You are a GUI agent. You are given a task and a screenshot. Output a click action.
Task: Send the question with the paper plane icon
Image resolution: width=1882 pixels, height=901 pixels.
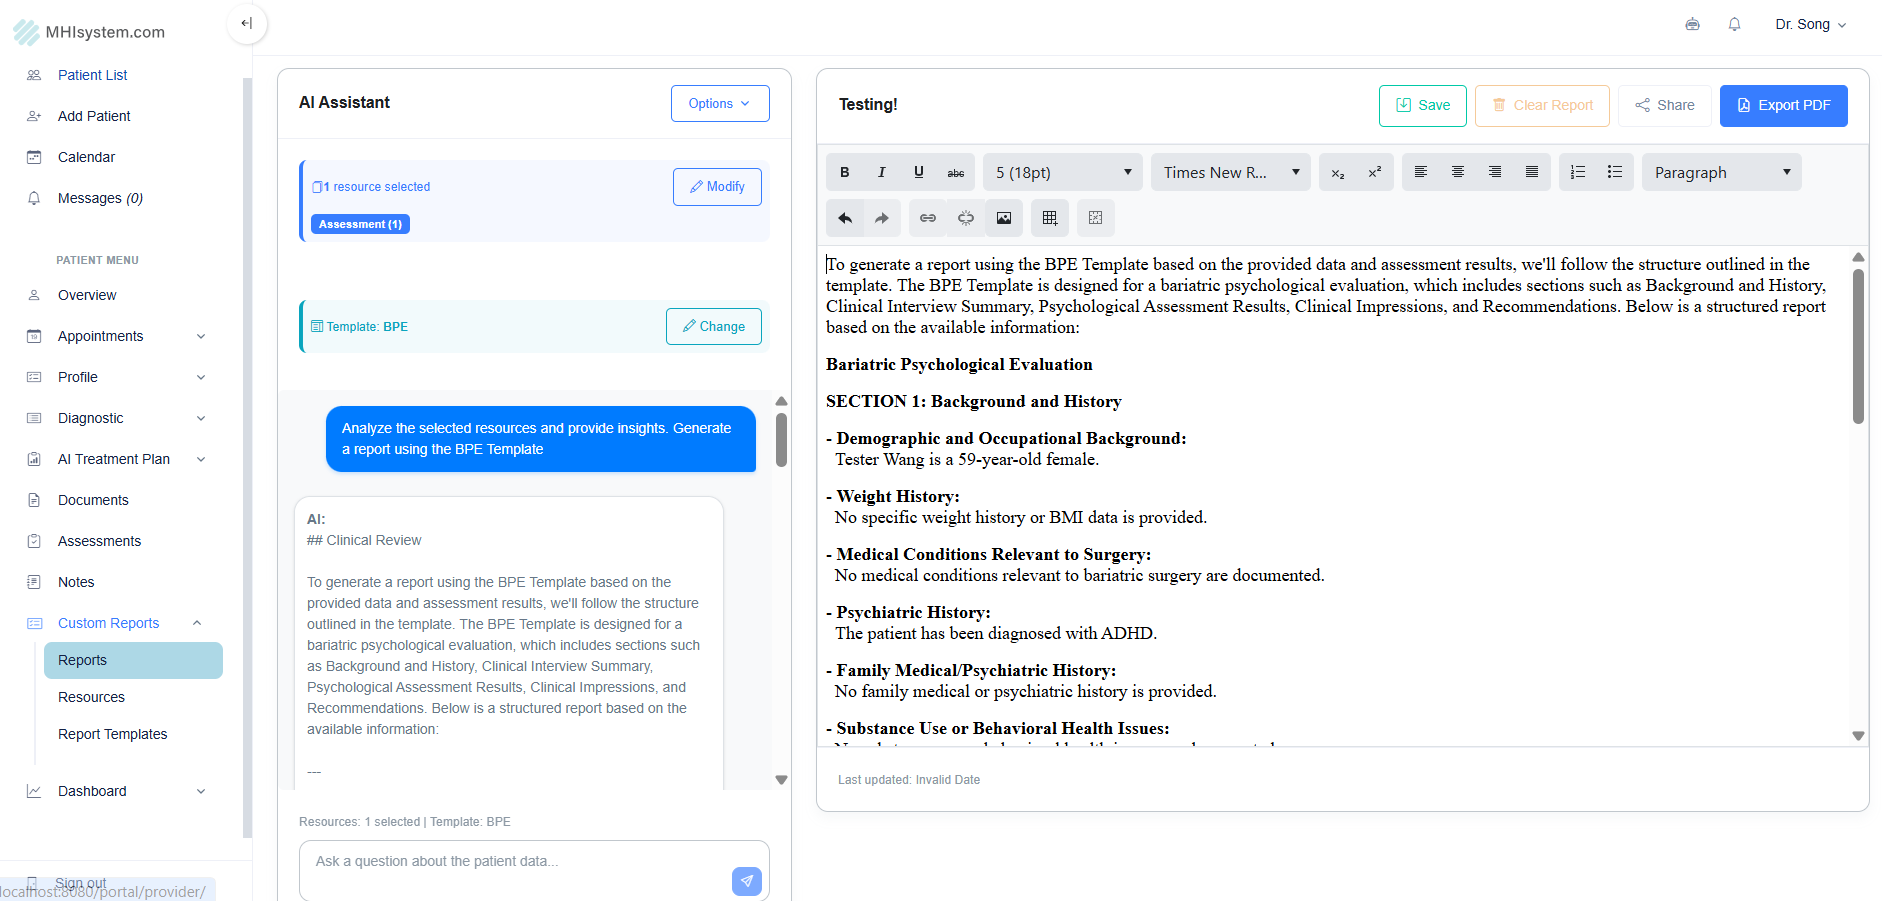[746, 881]
